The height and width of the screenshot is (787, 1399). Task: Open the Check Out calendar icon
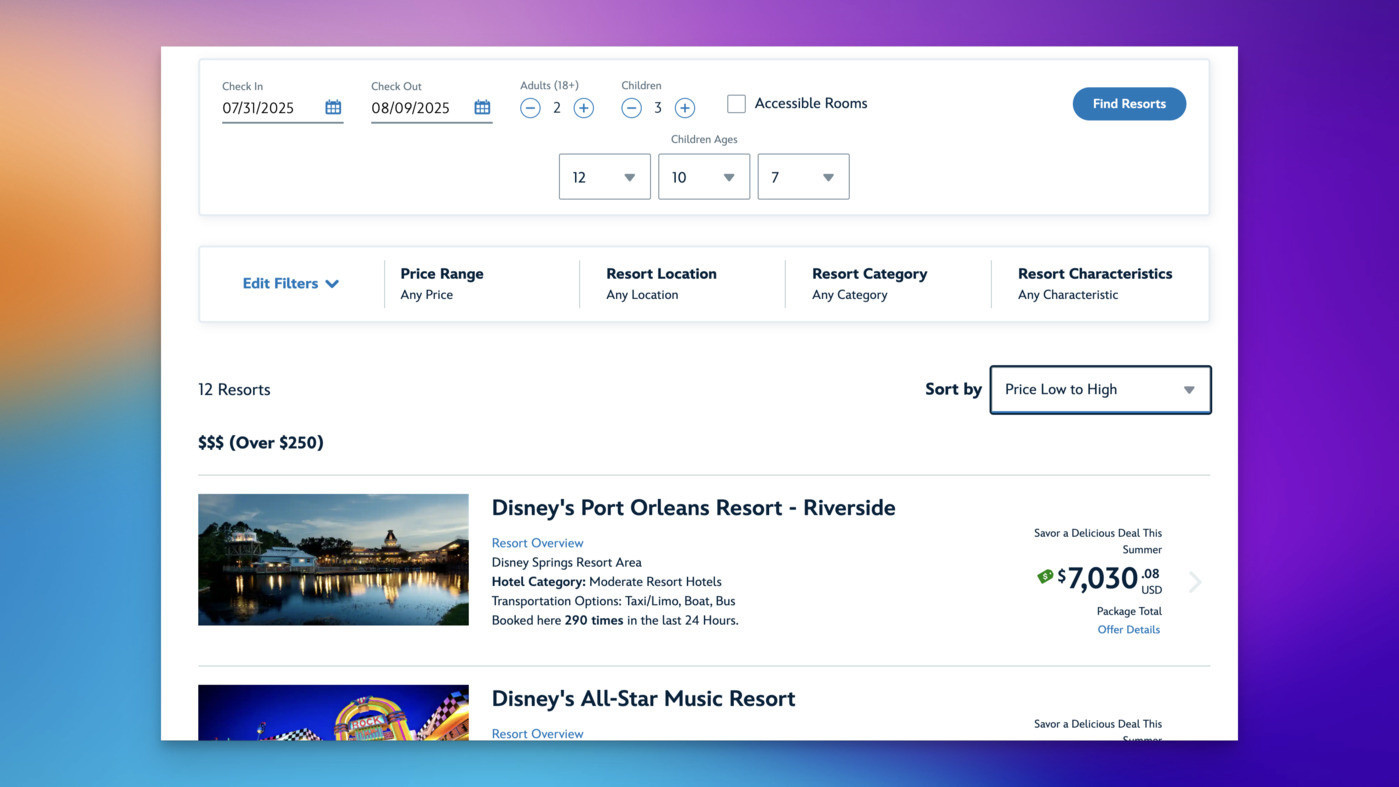pyautogui.click(x=482, y=107)
